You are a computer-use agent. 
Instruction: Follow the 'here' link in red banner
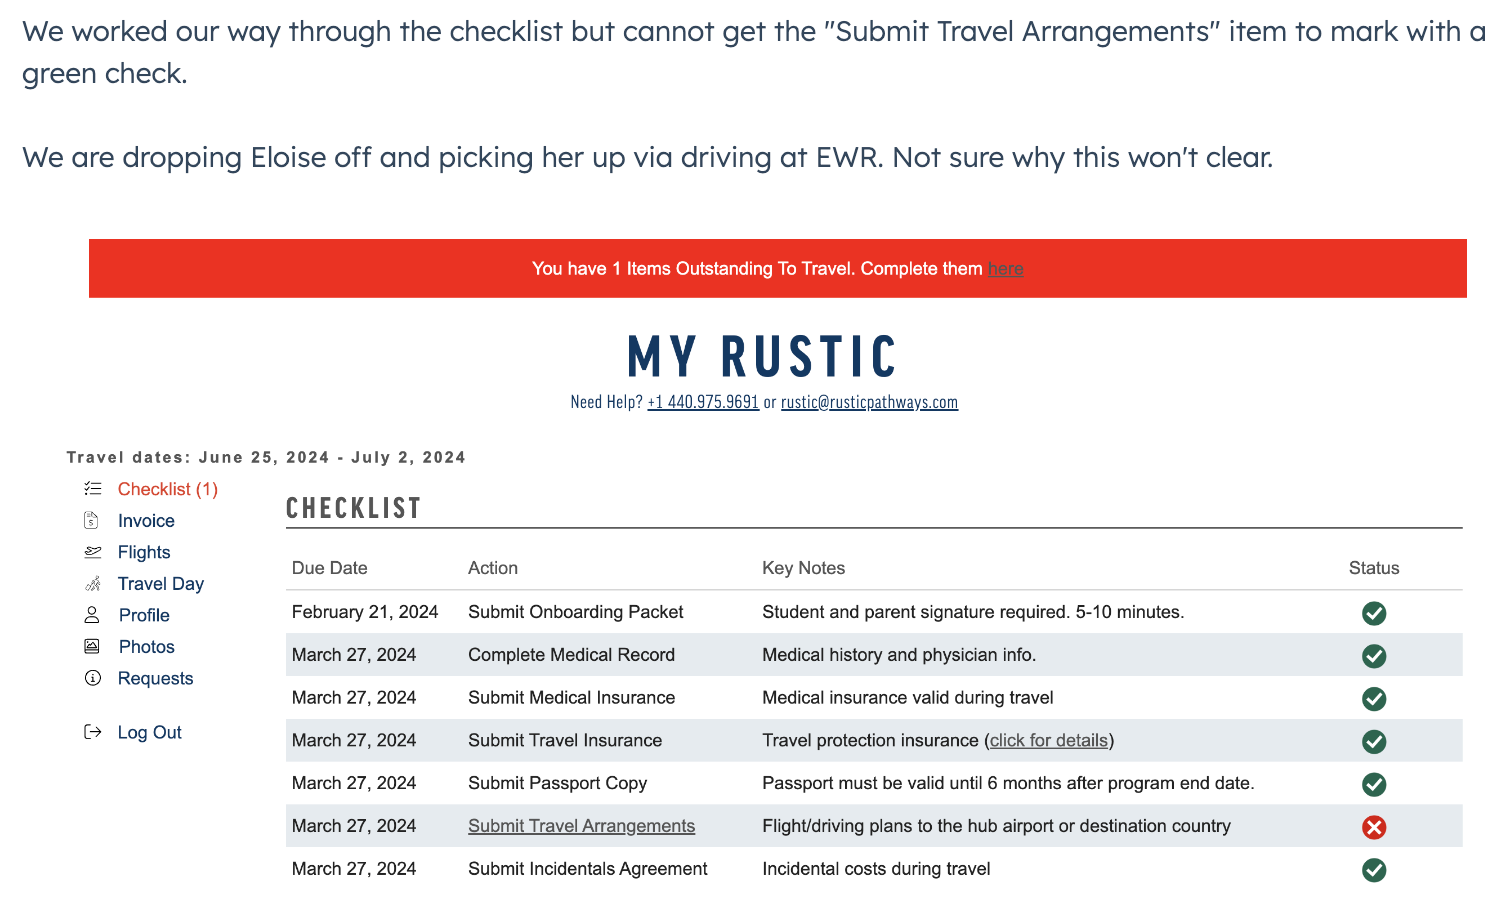pos(1005,269)
